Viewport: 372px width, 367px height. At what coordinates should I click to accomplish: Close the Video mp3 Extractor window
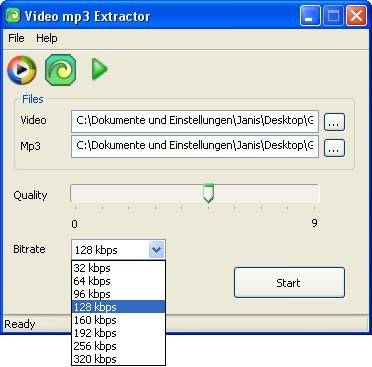coord(356,15)
